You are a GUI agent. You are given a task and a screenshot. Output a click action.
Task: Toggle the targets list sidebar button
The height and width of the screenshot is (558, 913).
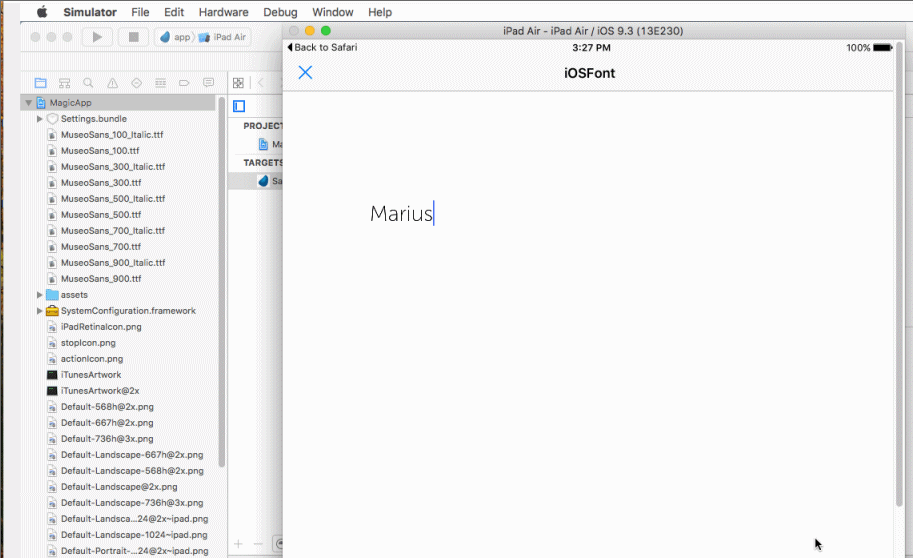[239, 106]
